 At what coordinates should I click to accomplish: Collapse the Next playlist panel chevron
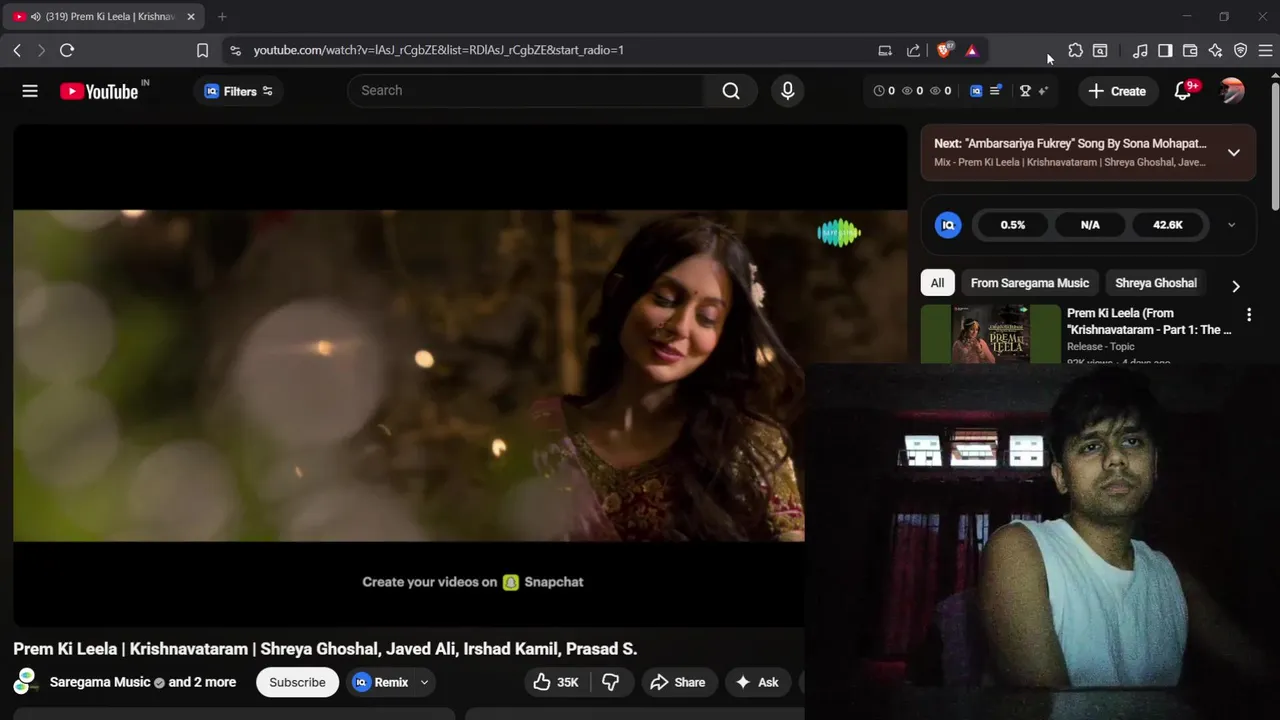pyautogui.click(x=1234, y=153)
